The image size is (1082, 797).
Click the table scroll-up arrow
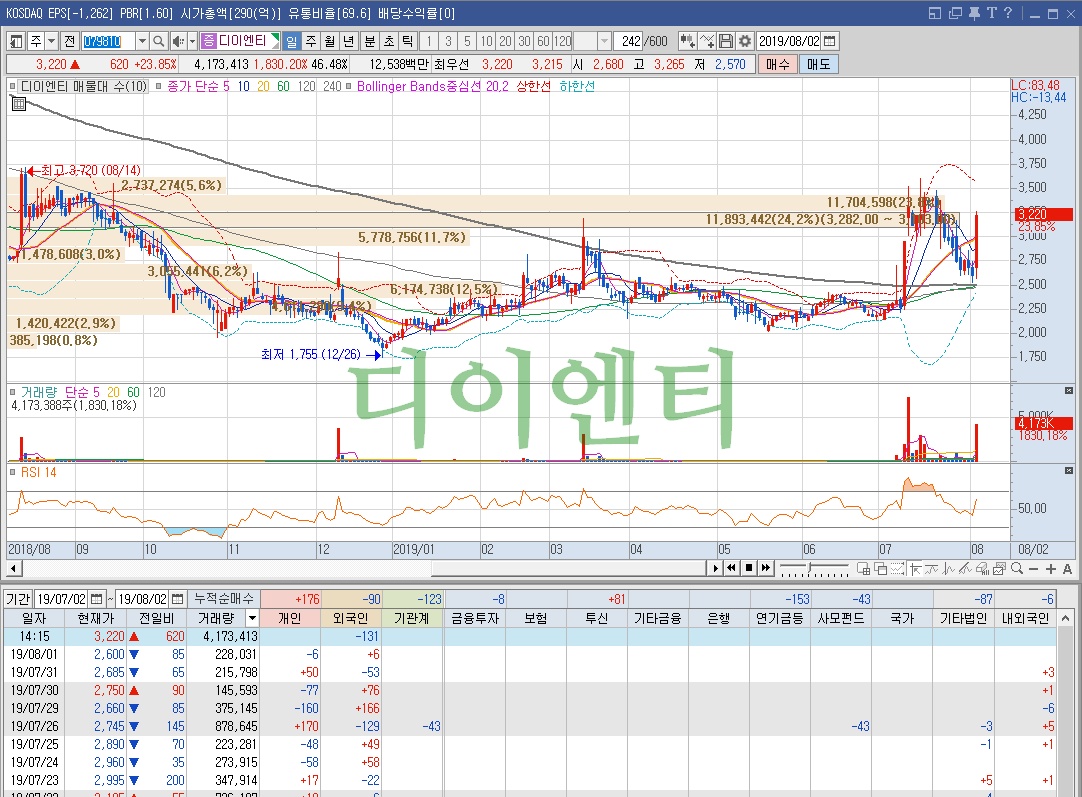[1065, 618]
